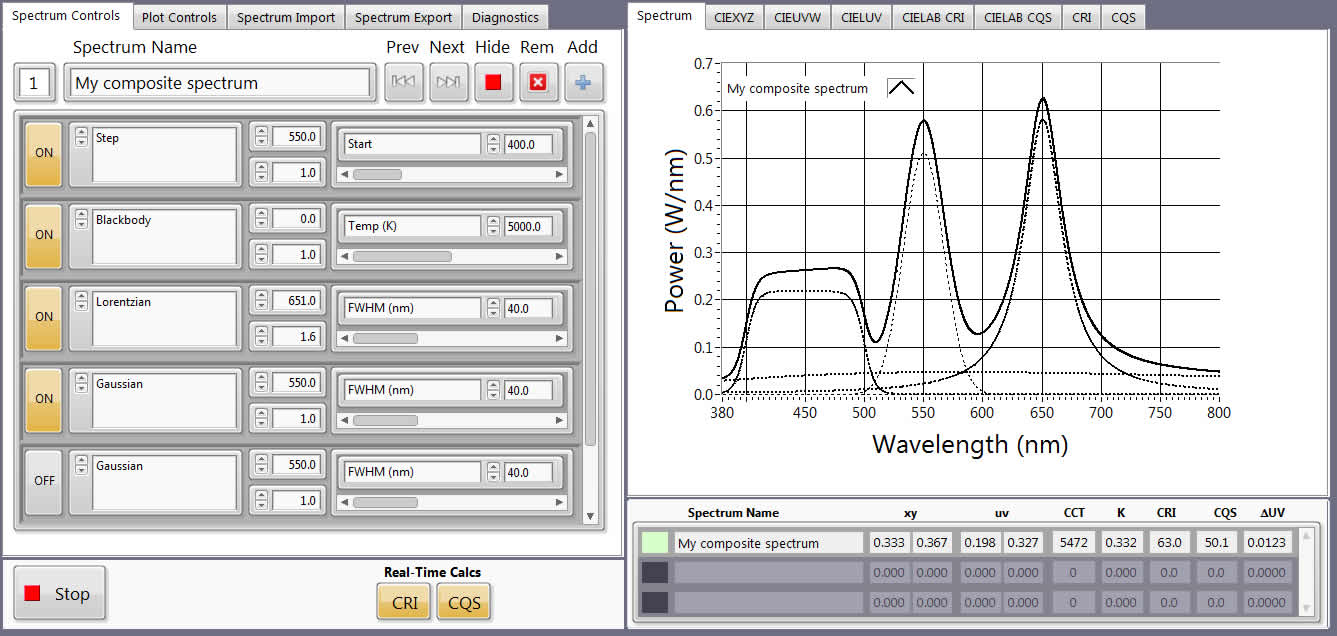
Task: Open the CIELAB CRI plot tab
Action: pyautogui.click(x=932, y=17)
